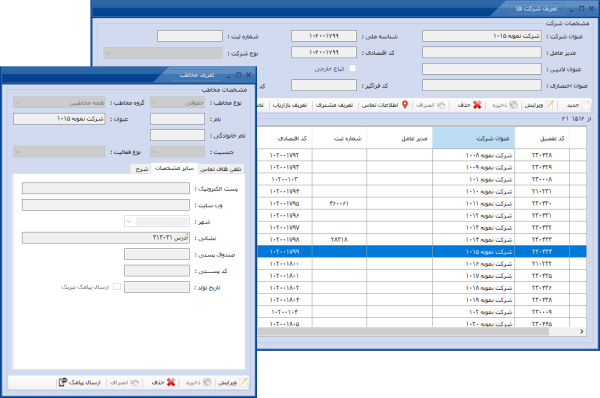This screenshot has height=398, width=600.
Task: Click the Cancel (انصراف) icon in company window
Action: pos(441,105)
